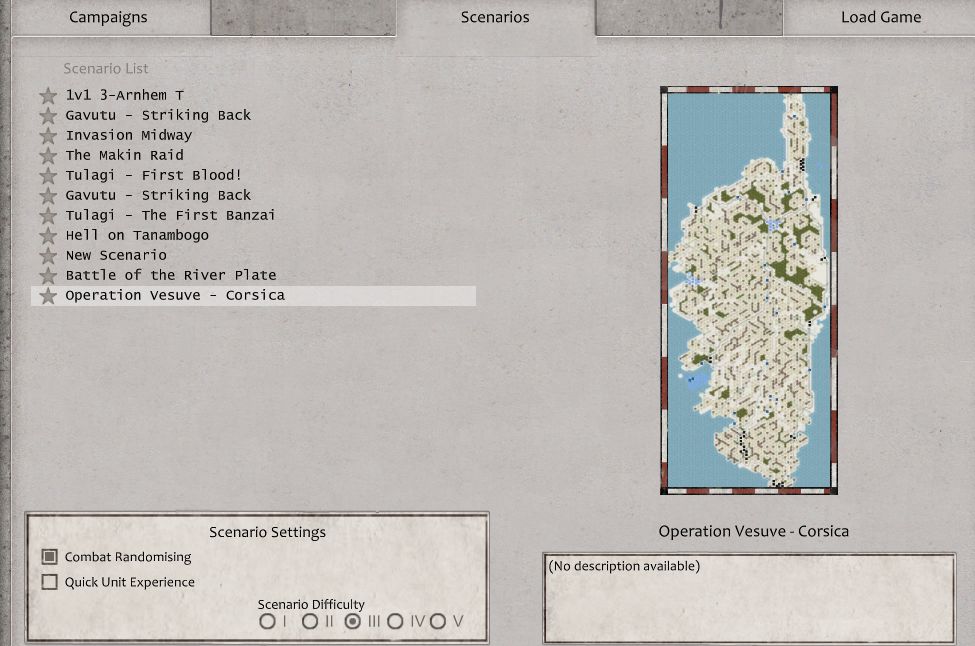Star the 1v1 3-Arnhem T scenario
This screenshot has height=646, width=975.
(x=48, y=96)
